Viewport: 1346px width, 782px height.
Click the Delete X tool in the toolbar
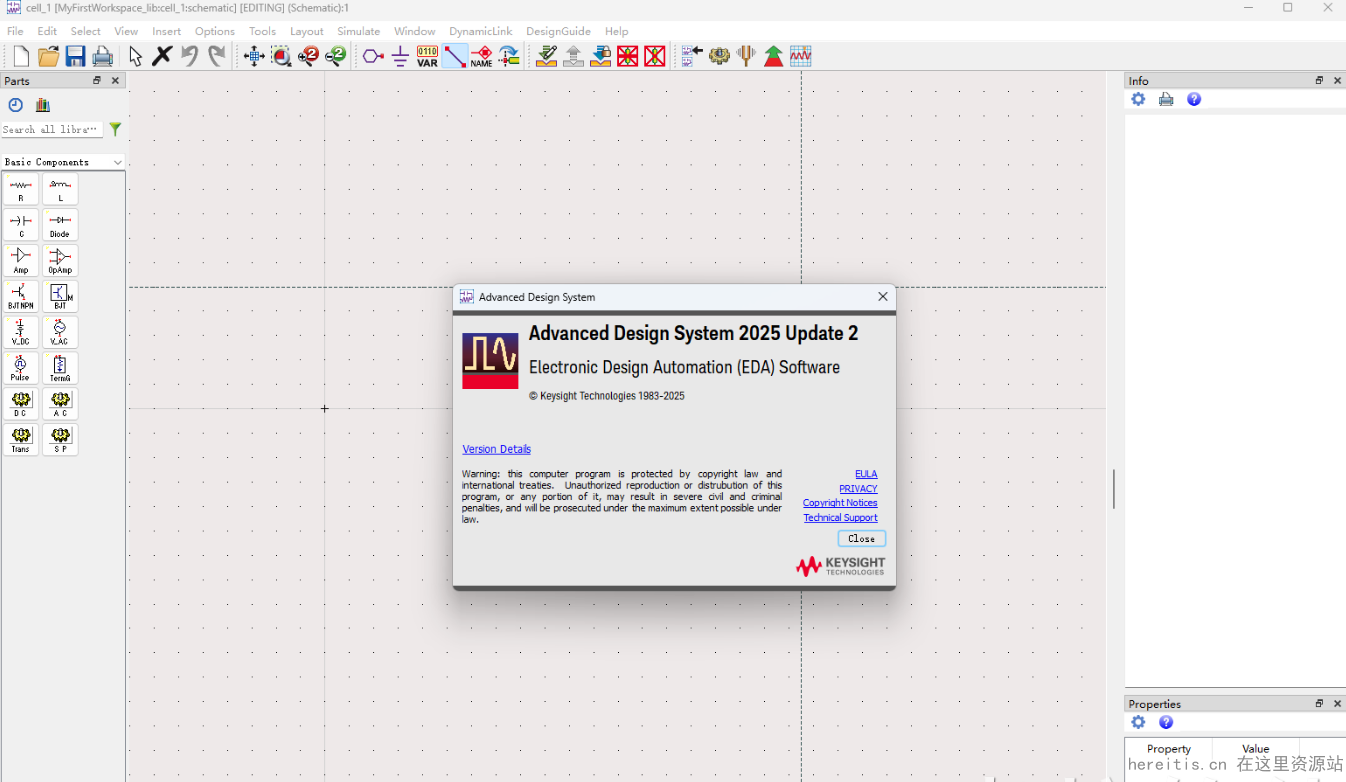click(x=162, y=56)
